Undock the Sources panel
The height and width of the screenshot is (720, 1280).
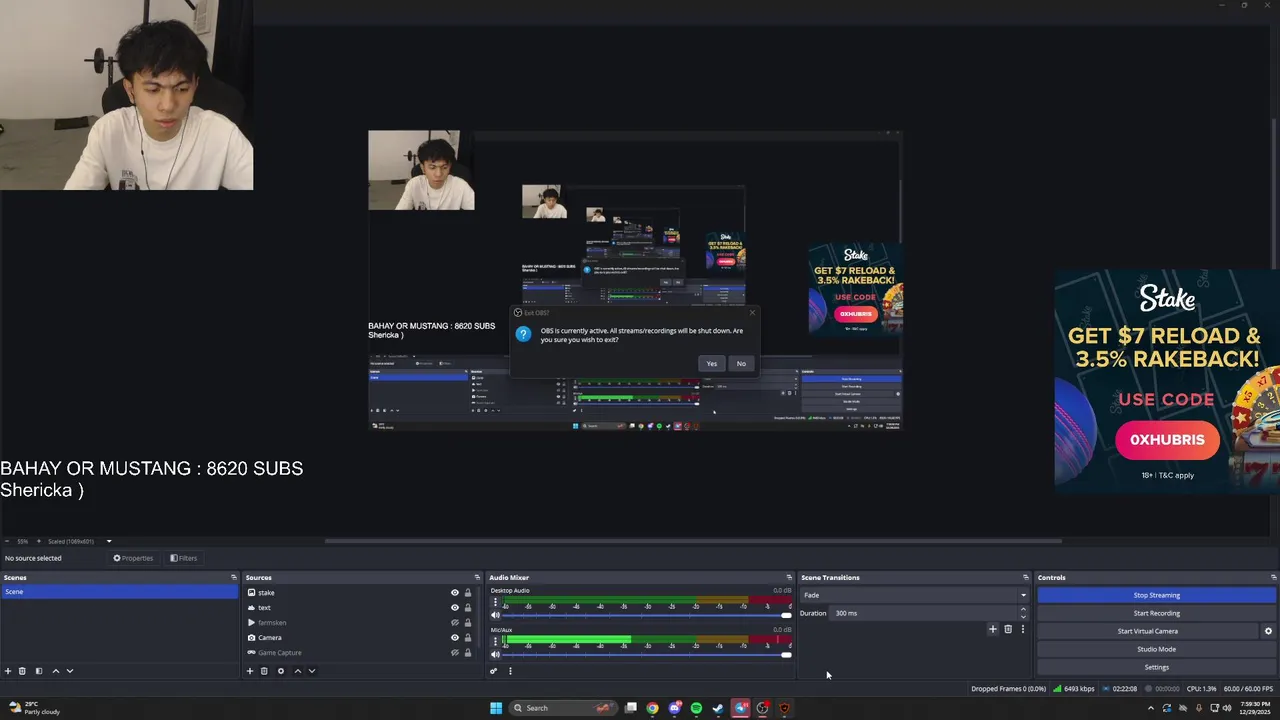pyautogui.click(x=478, y=577)
